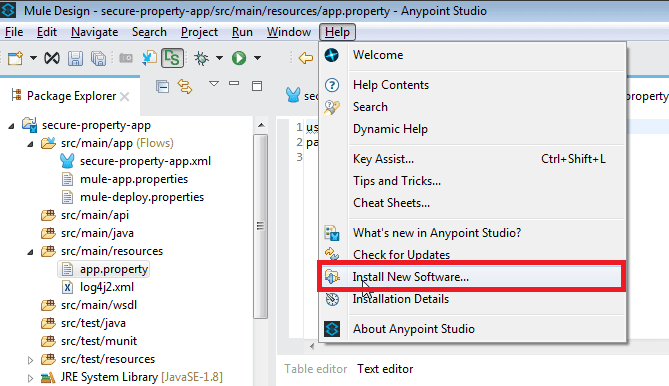Choose Help Contents menu entry
Screen dimensions: 669x386
472,85
